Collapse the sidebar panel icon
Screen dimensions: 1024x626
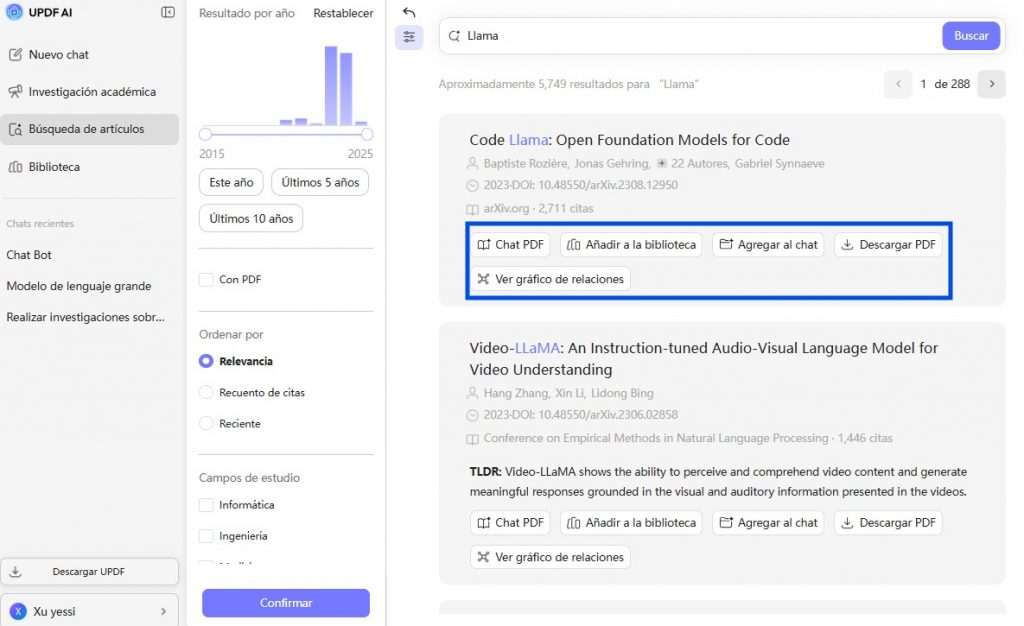click(168, 12)
